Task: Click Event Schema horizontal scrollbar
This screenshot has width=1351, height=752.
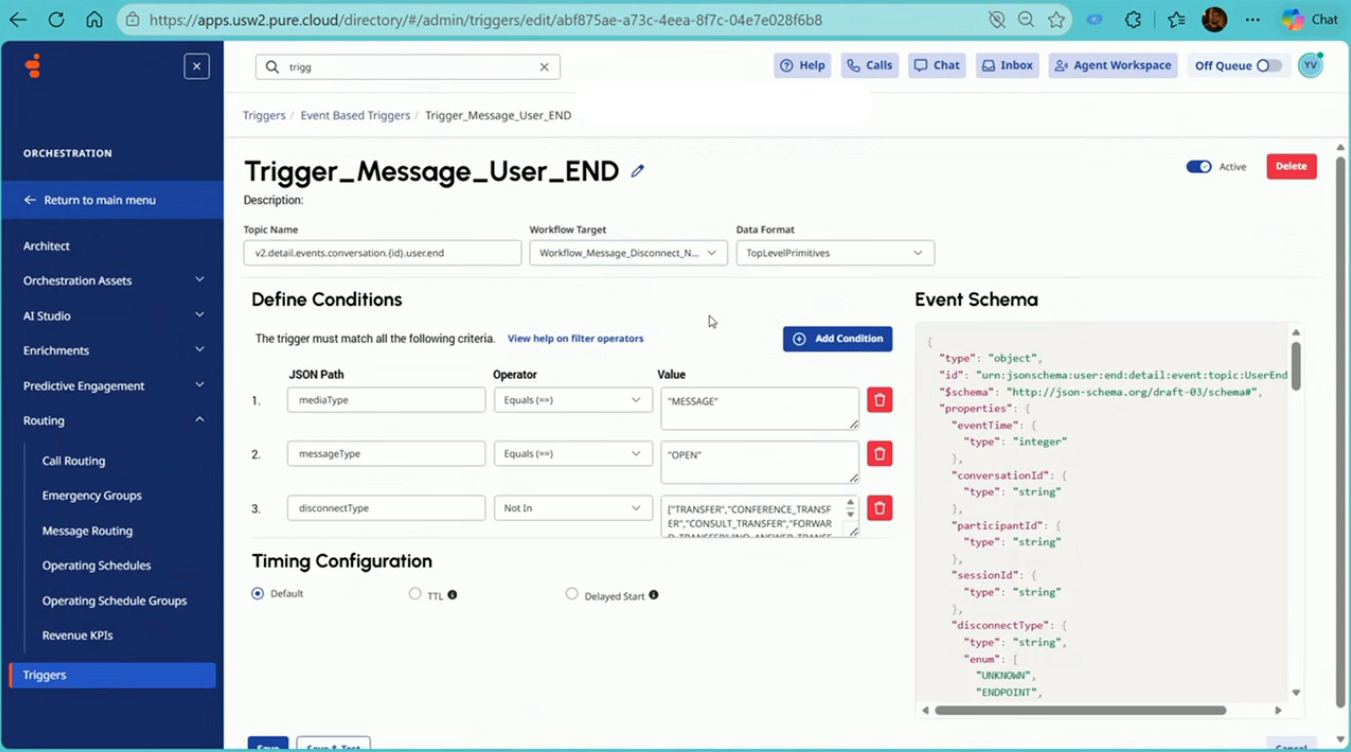Action: pos(1081,710)
